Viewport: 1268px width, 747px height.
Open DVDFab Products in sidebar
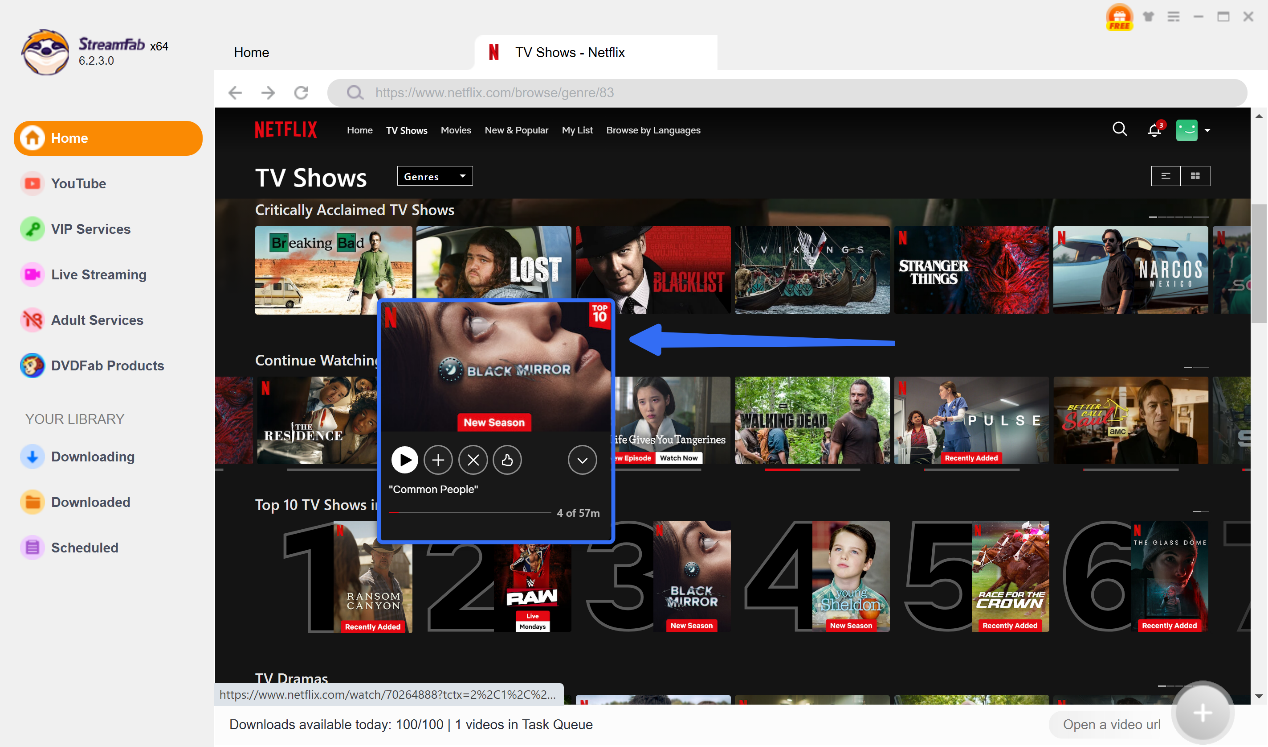tap(107, 366)
